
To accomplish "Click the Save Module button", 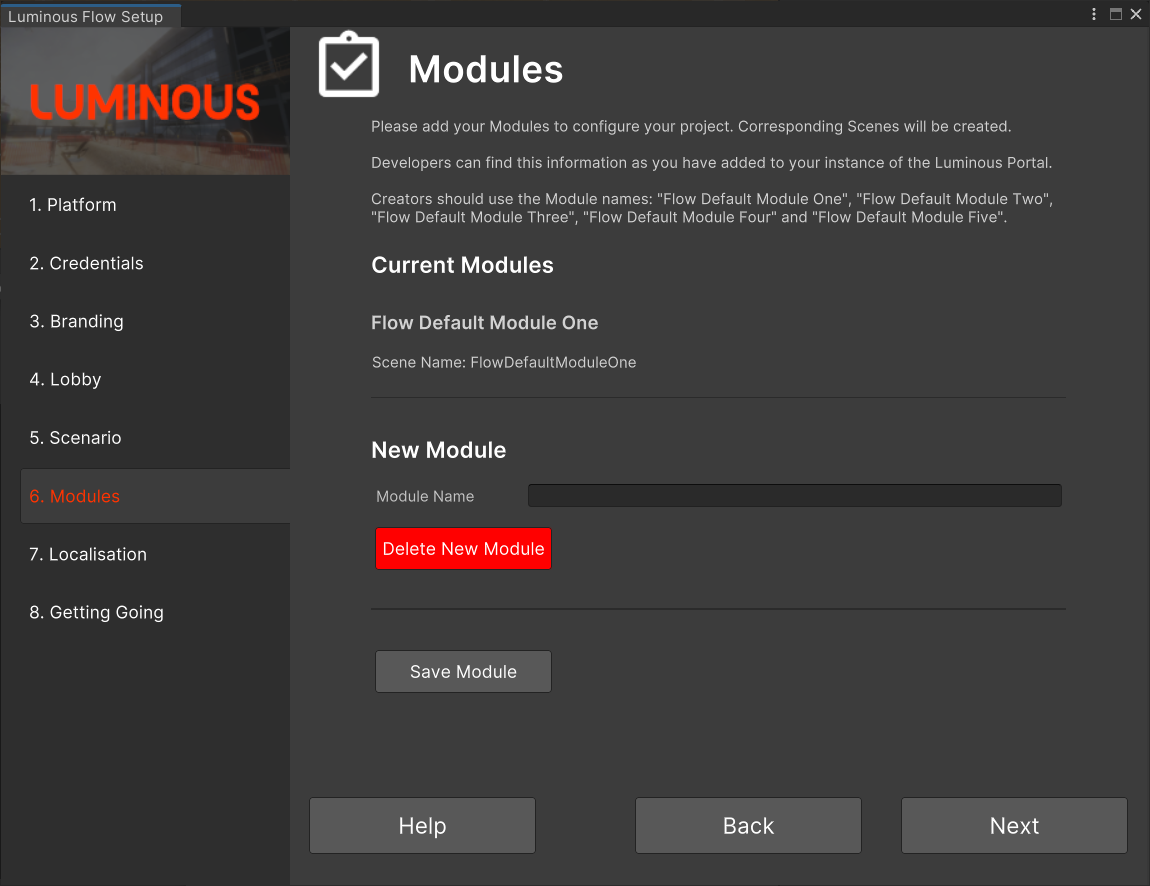I will pos(463,672).
